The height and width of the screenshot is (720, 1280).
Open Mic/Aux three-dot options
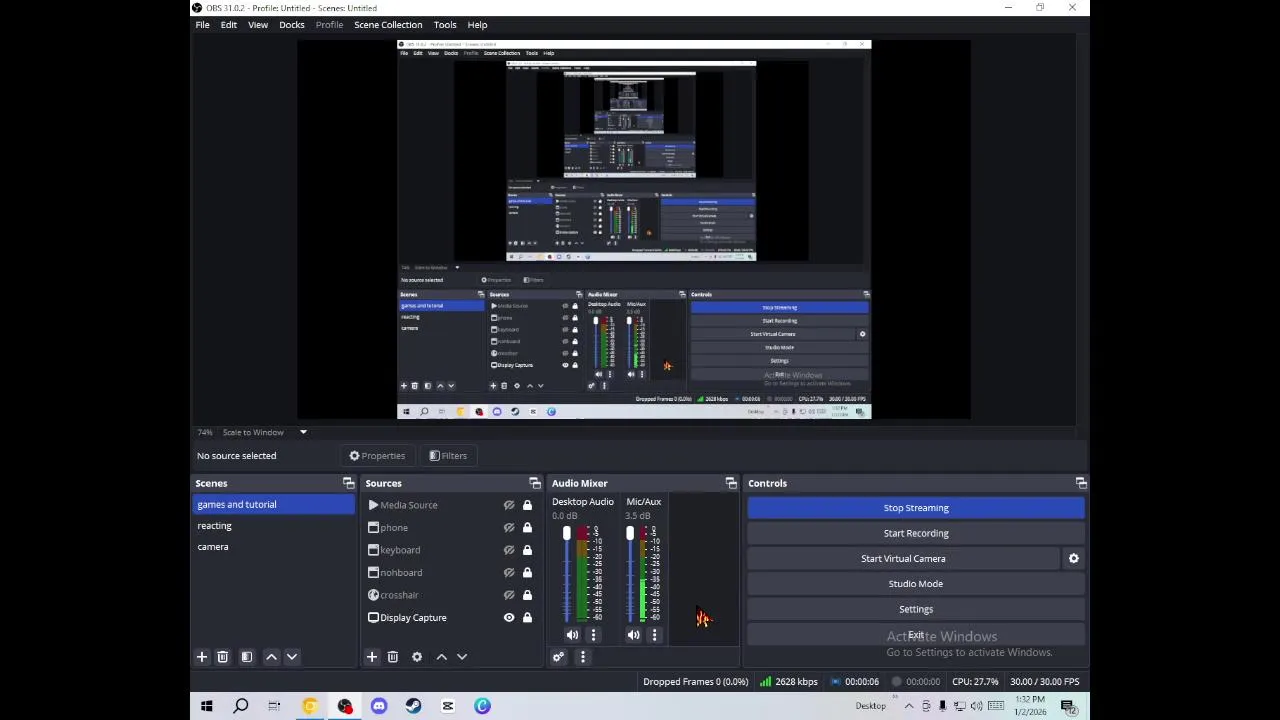654,635
